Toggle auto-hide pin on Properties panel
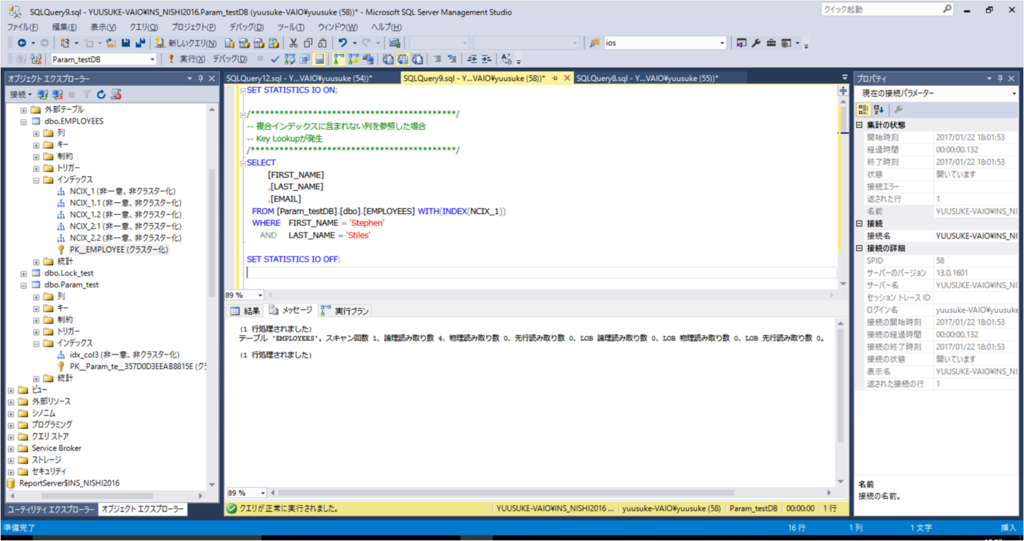The width and height of the screenshot is (1024, 541). click(1000, 78)
